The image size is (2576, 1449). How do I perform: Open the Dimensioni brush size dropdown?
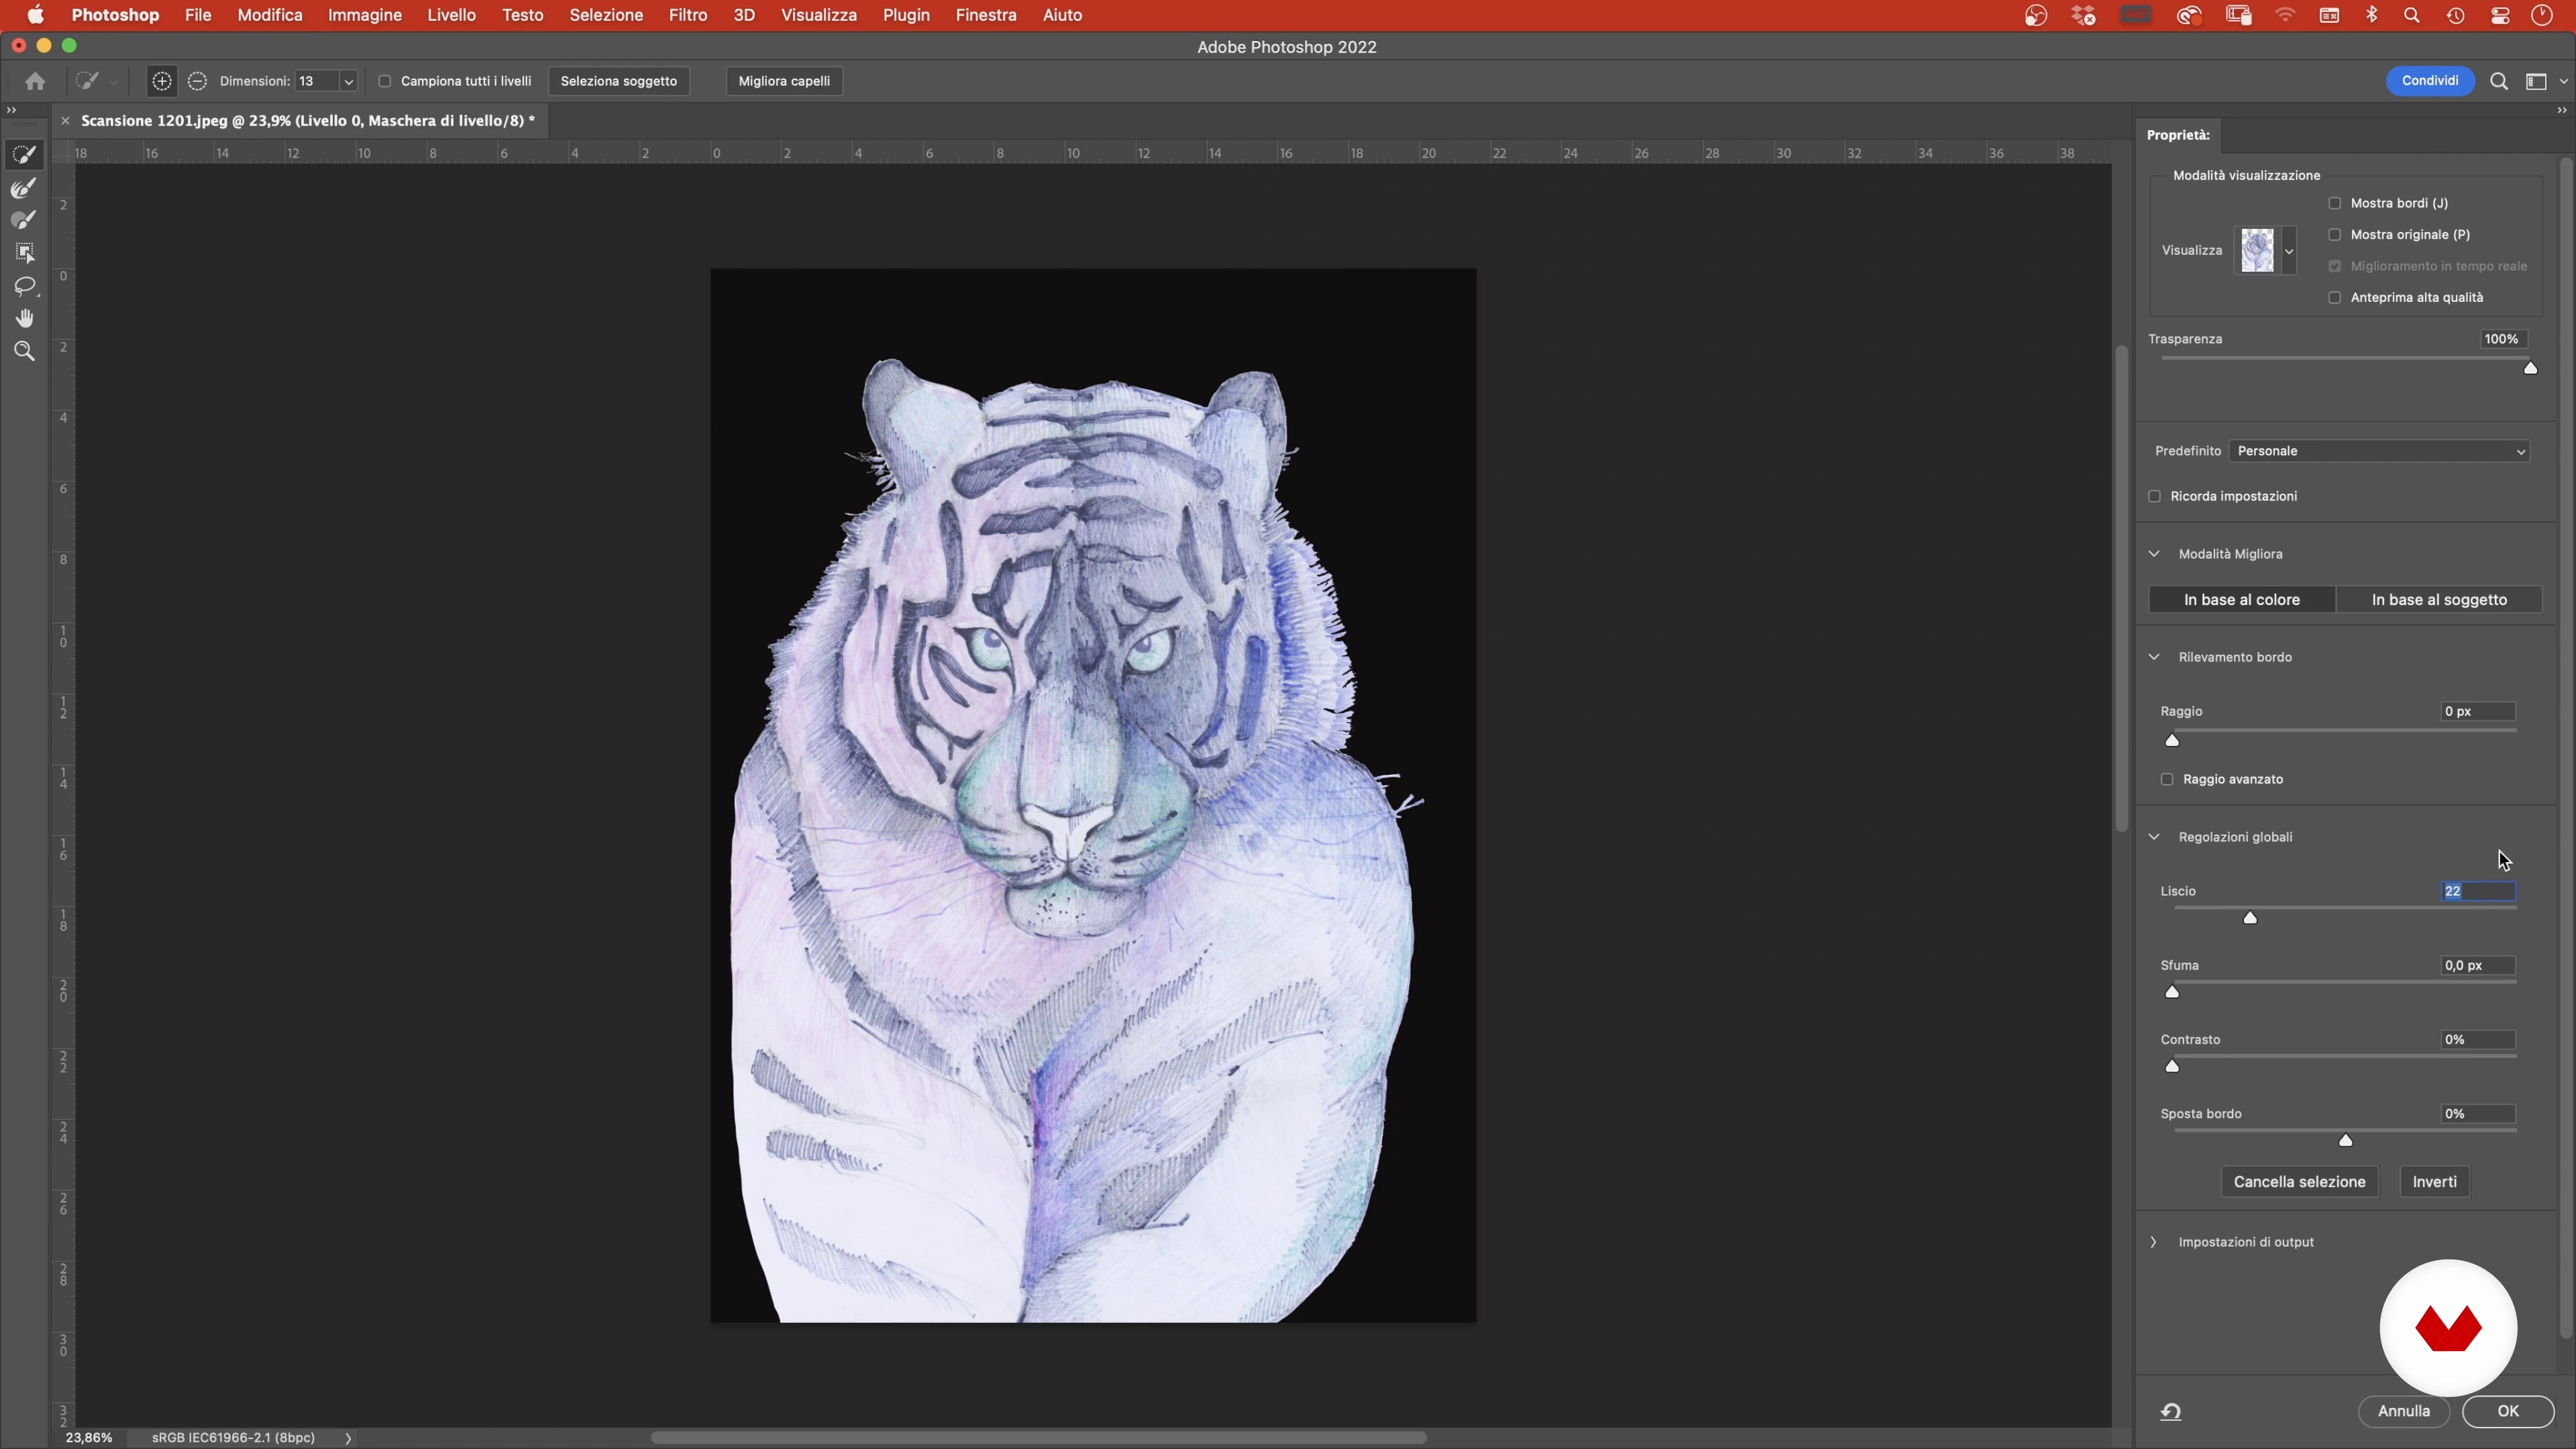click(x=348, y=82)
